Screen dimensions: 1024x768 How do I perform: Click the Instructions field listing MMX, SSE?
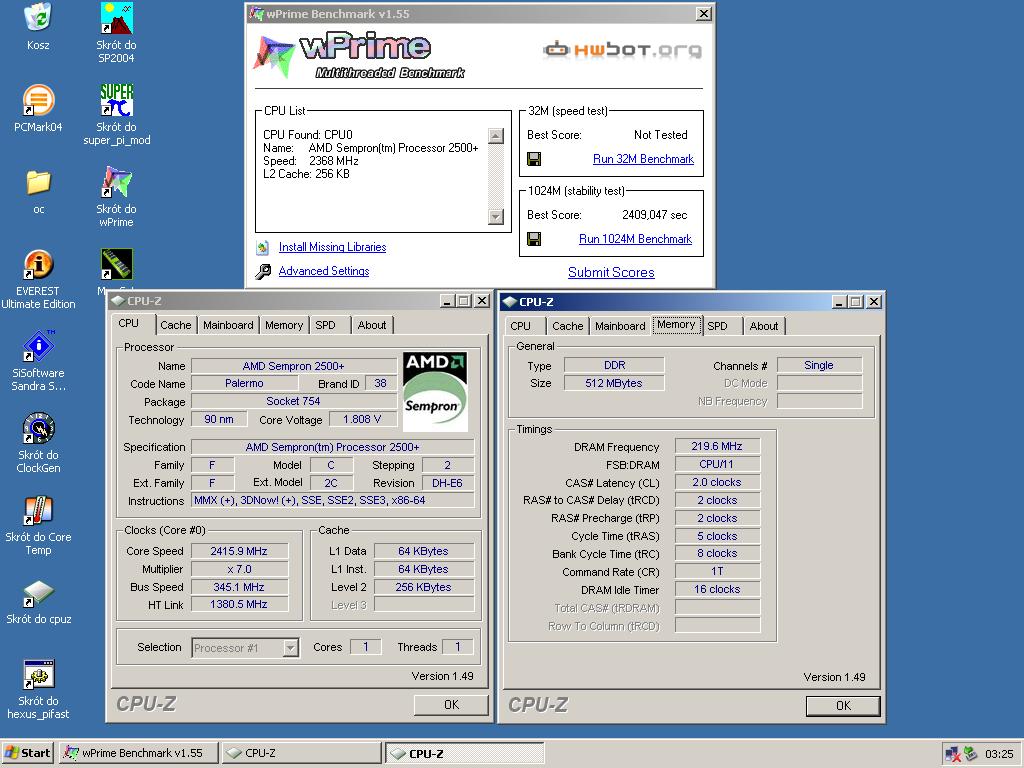pos(333,500)
